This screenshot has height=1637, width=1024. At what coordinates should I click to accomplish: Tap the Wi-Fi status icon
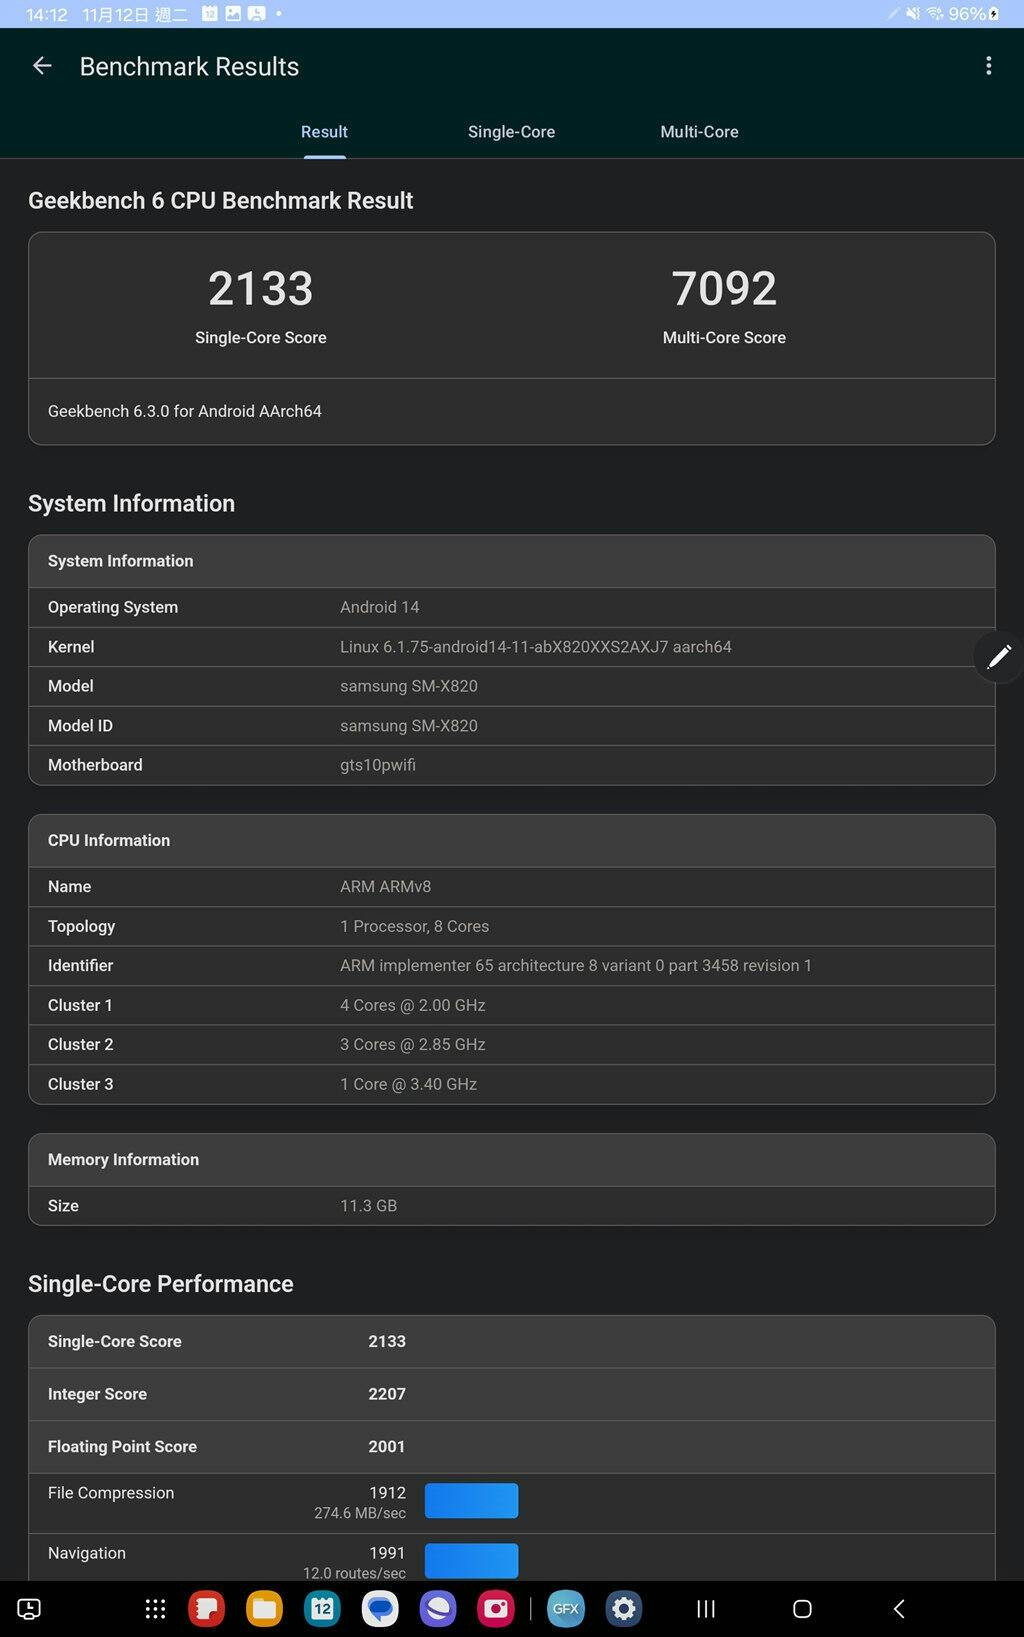(x=935, y=13)
